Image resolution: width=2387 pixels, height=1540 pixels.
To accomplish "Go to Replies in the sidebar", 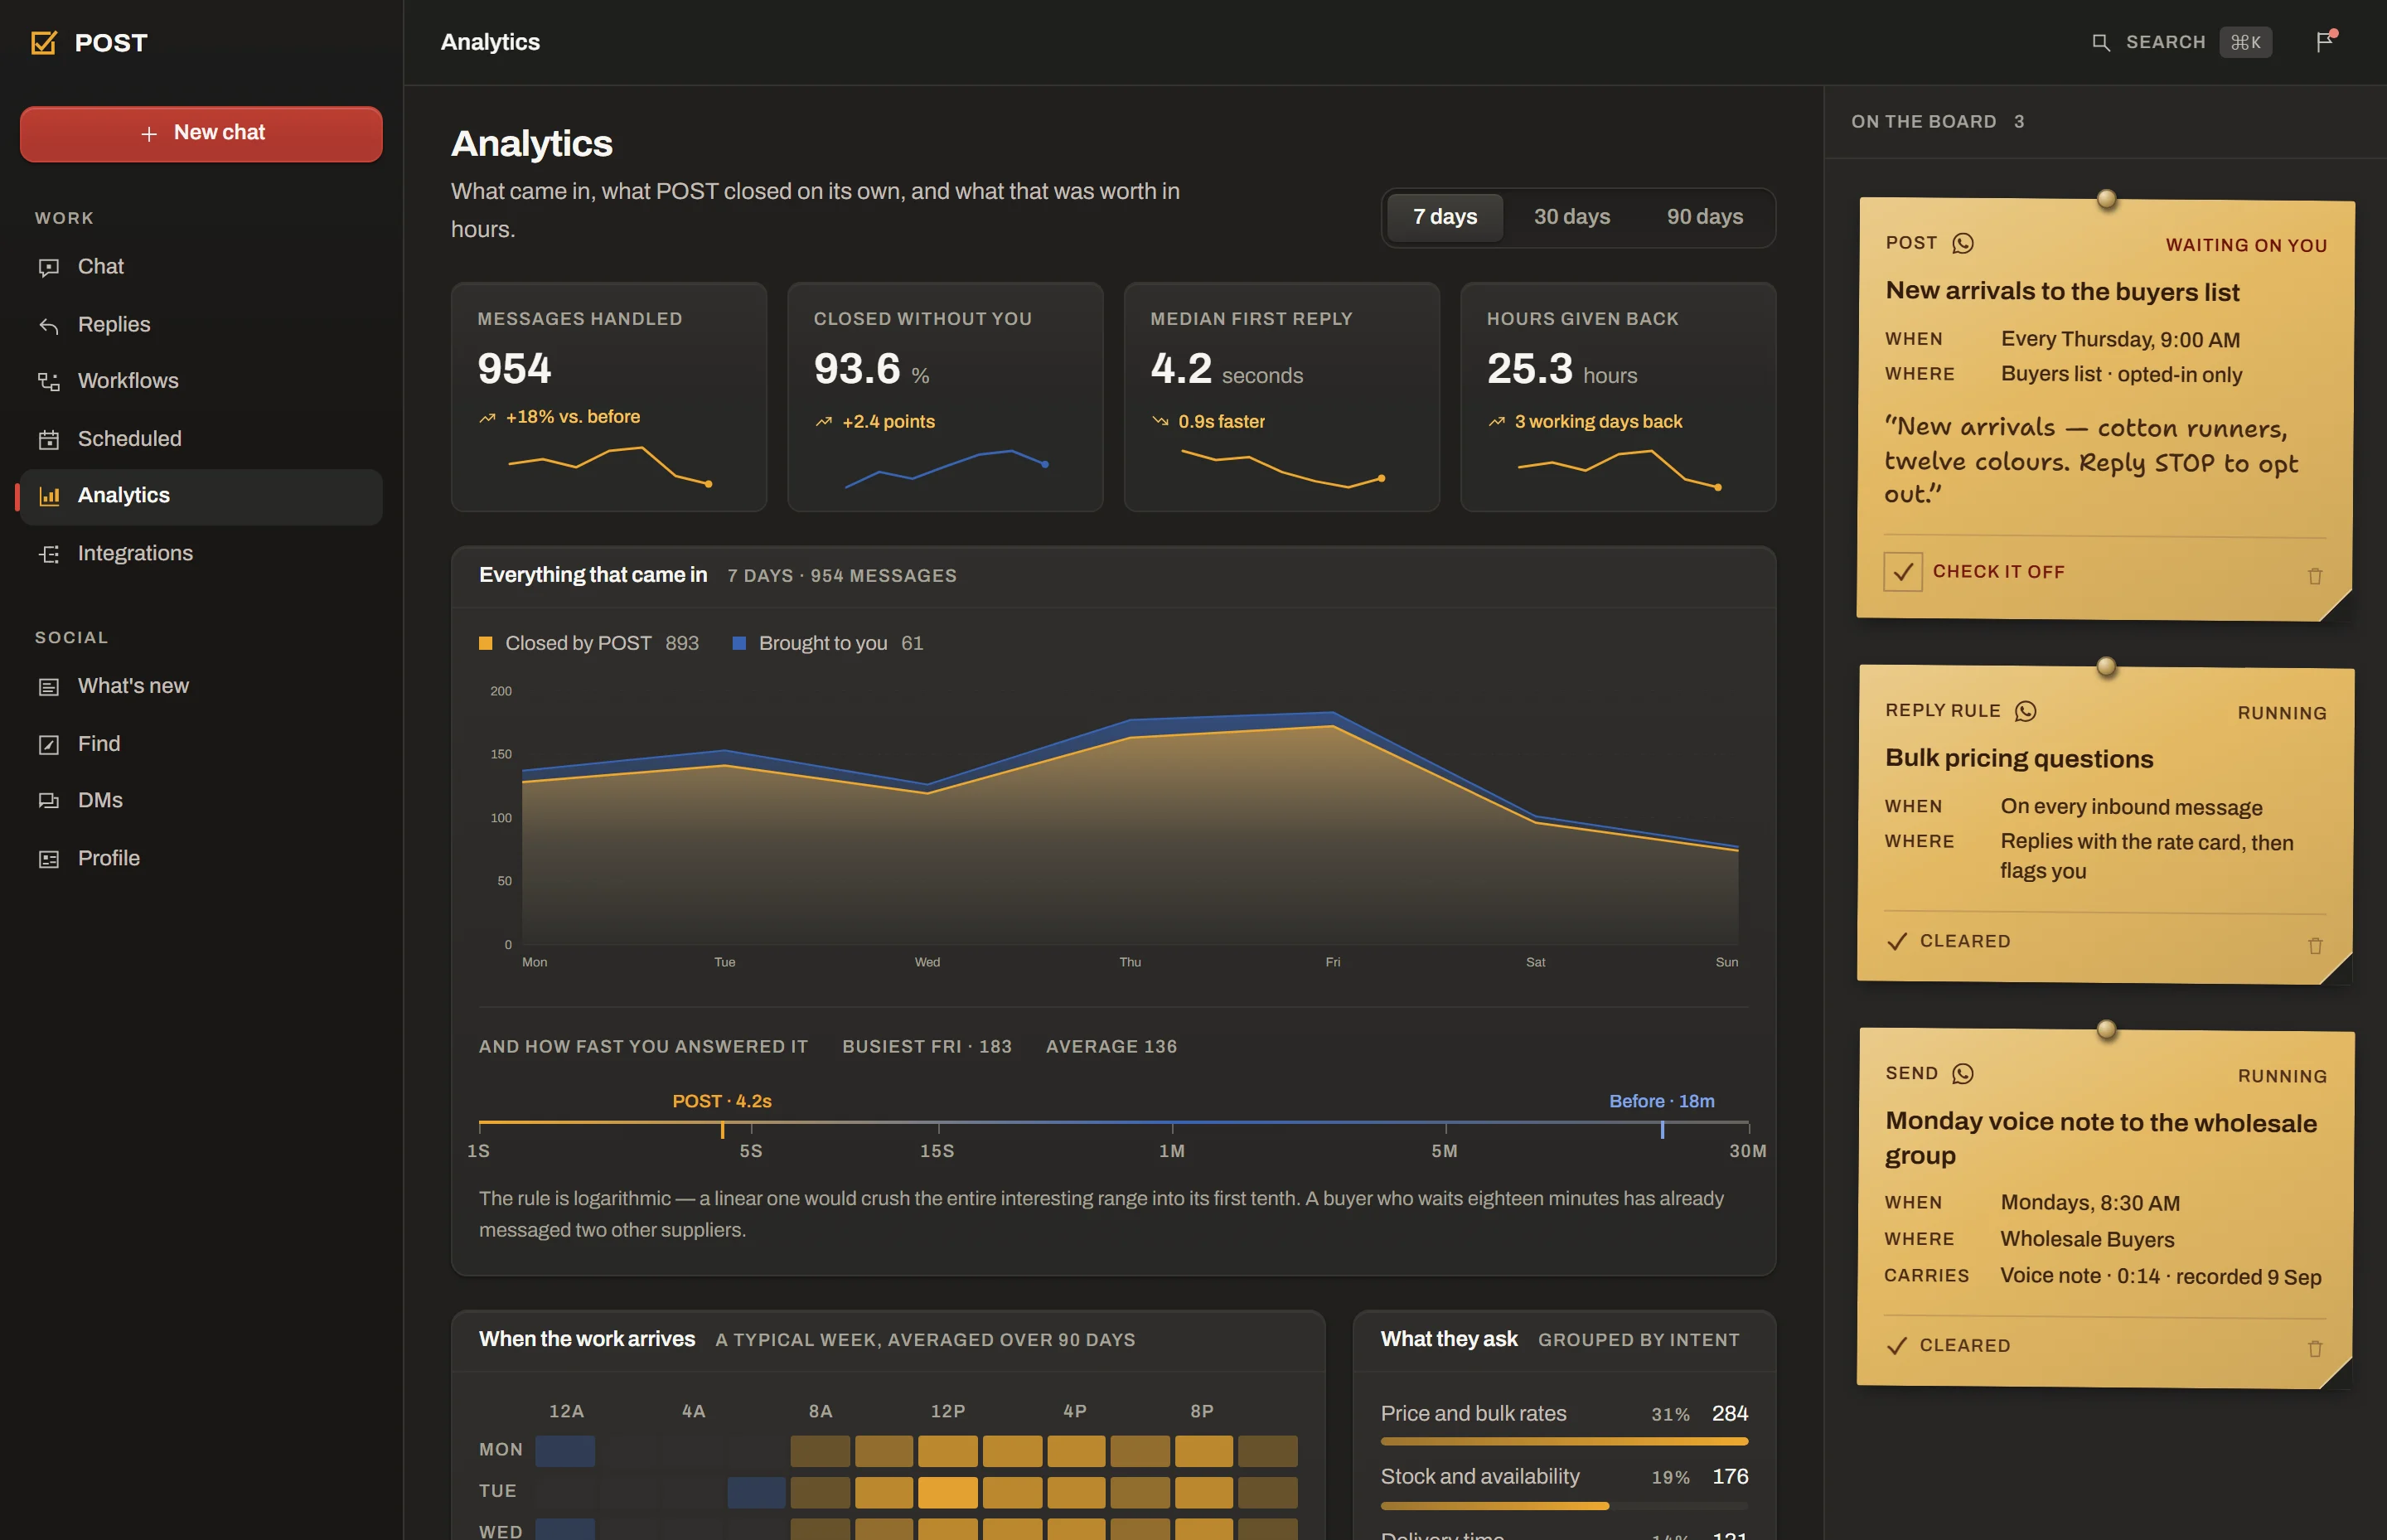I will click(201, 324).
